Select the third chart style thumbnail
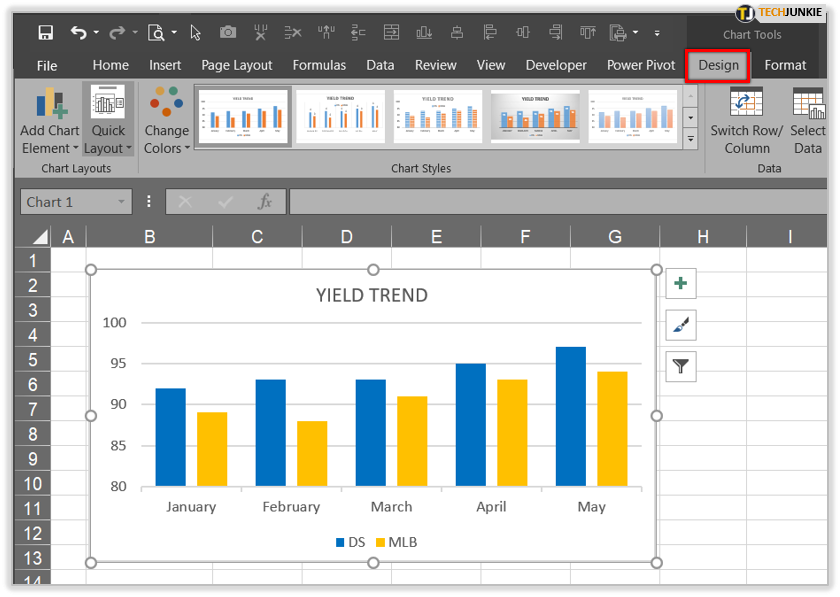840x597 pixels. click(x=438, y=116)
